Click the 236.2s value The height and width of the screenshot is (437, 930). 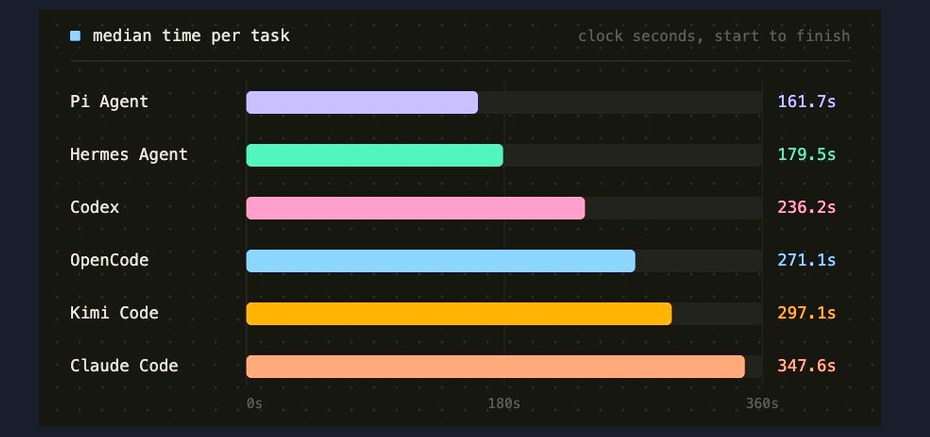[806, 208]
